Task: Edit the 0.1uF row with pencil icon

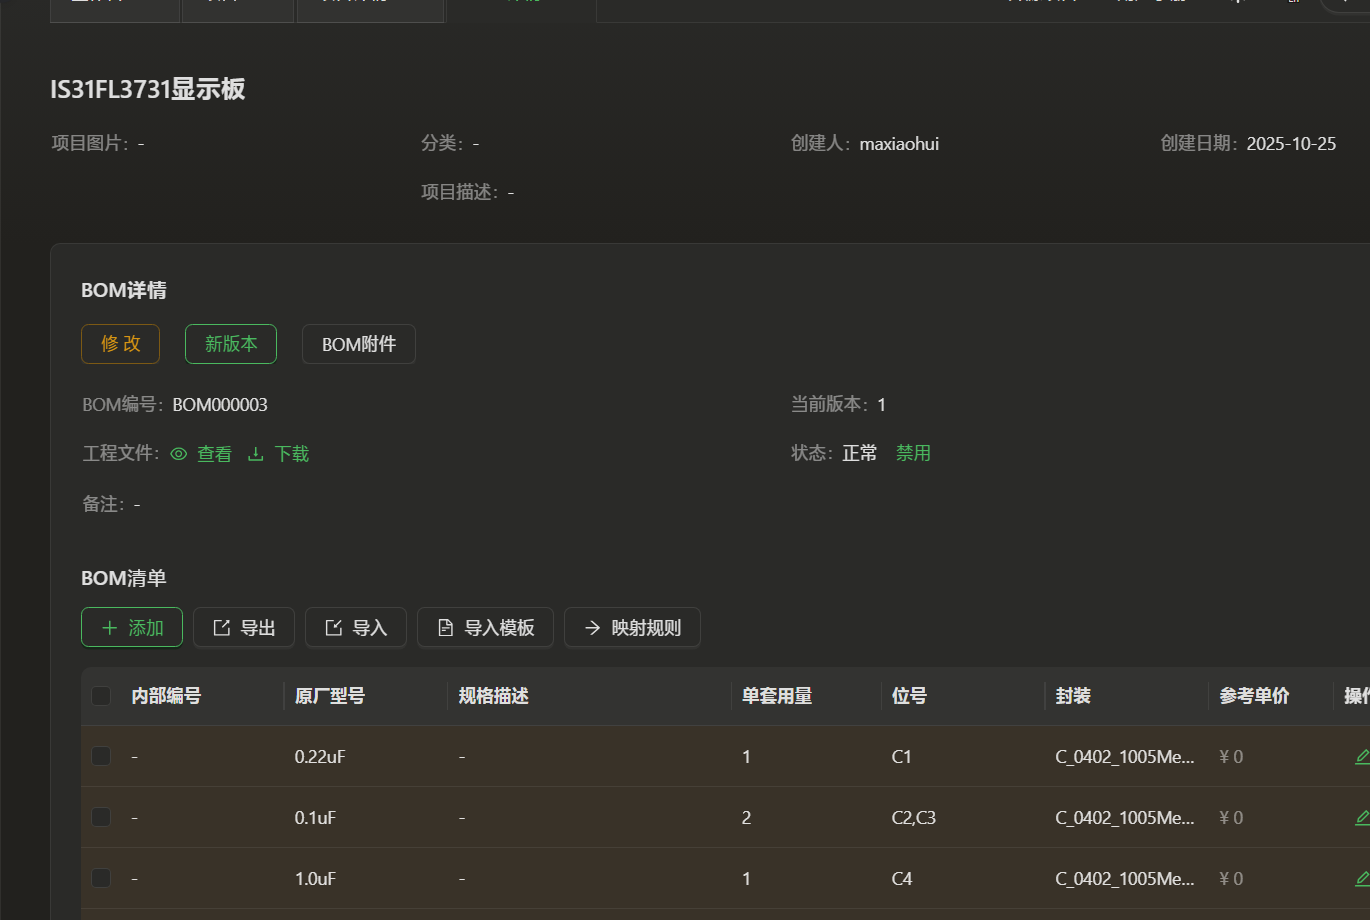Action: [x=1361, y=818]
